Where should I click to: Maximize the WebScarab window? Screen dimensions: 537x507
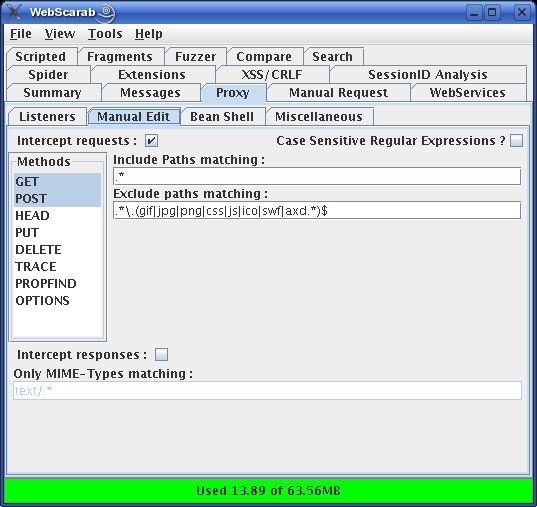[x=492, y=13]
